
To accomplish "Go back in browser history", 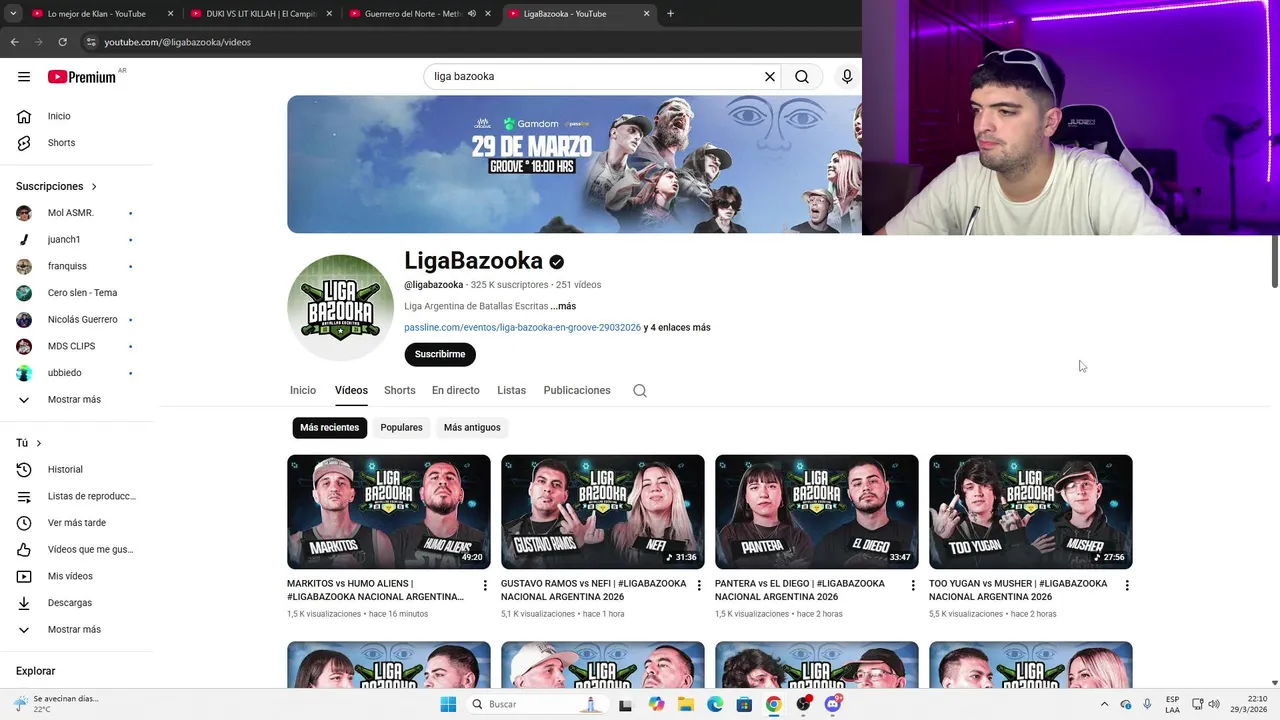I will 14,42.
